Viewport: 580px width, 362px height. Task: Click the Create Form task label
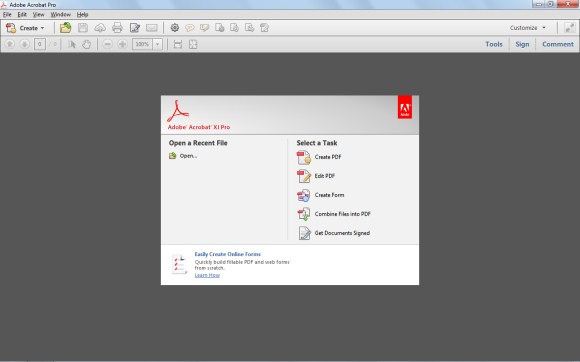pyautogui.click(x=329, y=195)
